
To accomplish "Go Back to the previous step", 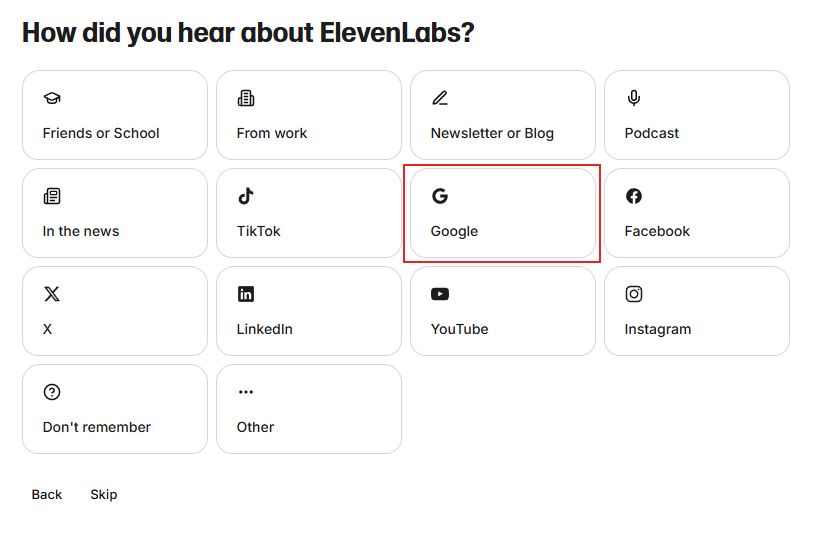I will tap(47, 495).
